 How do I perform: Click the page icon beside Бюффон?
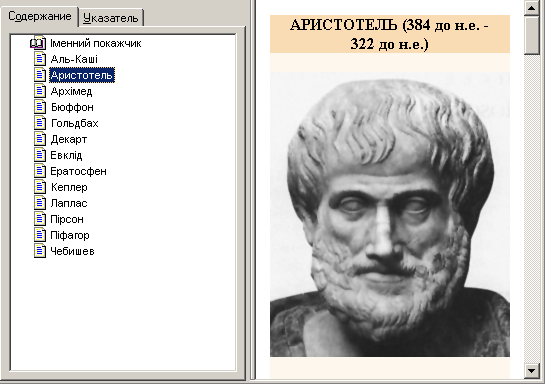40,107
